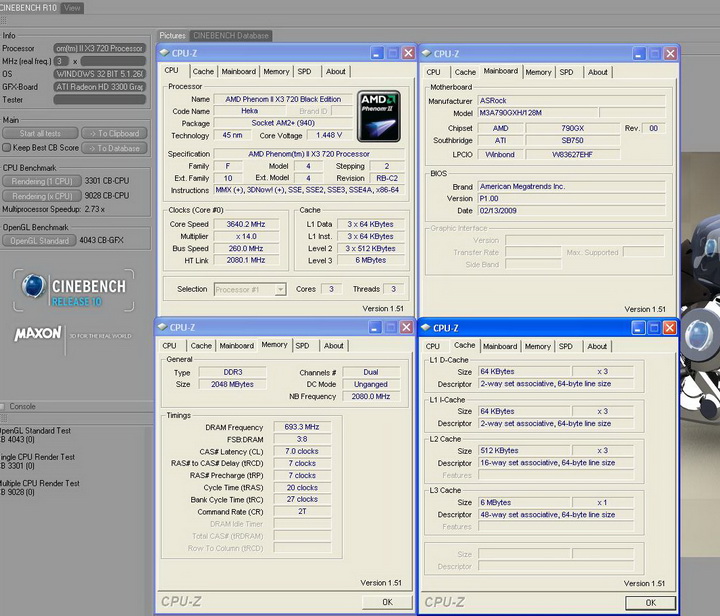This screenshot has height=616, width=720.
Task: Close the CPU-Z Memory window
Action: click(406, 327)
